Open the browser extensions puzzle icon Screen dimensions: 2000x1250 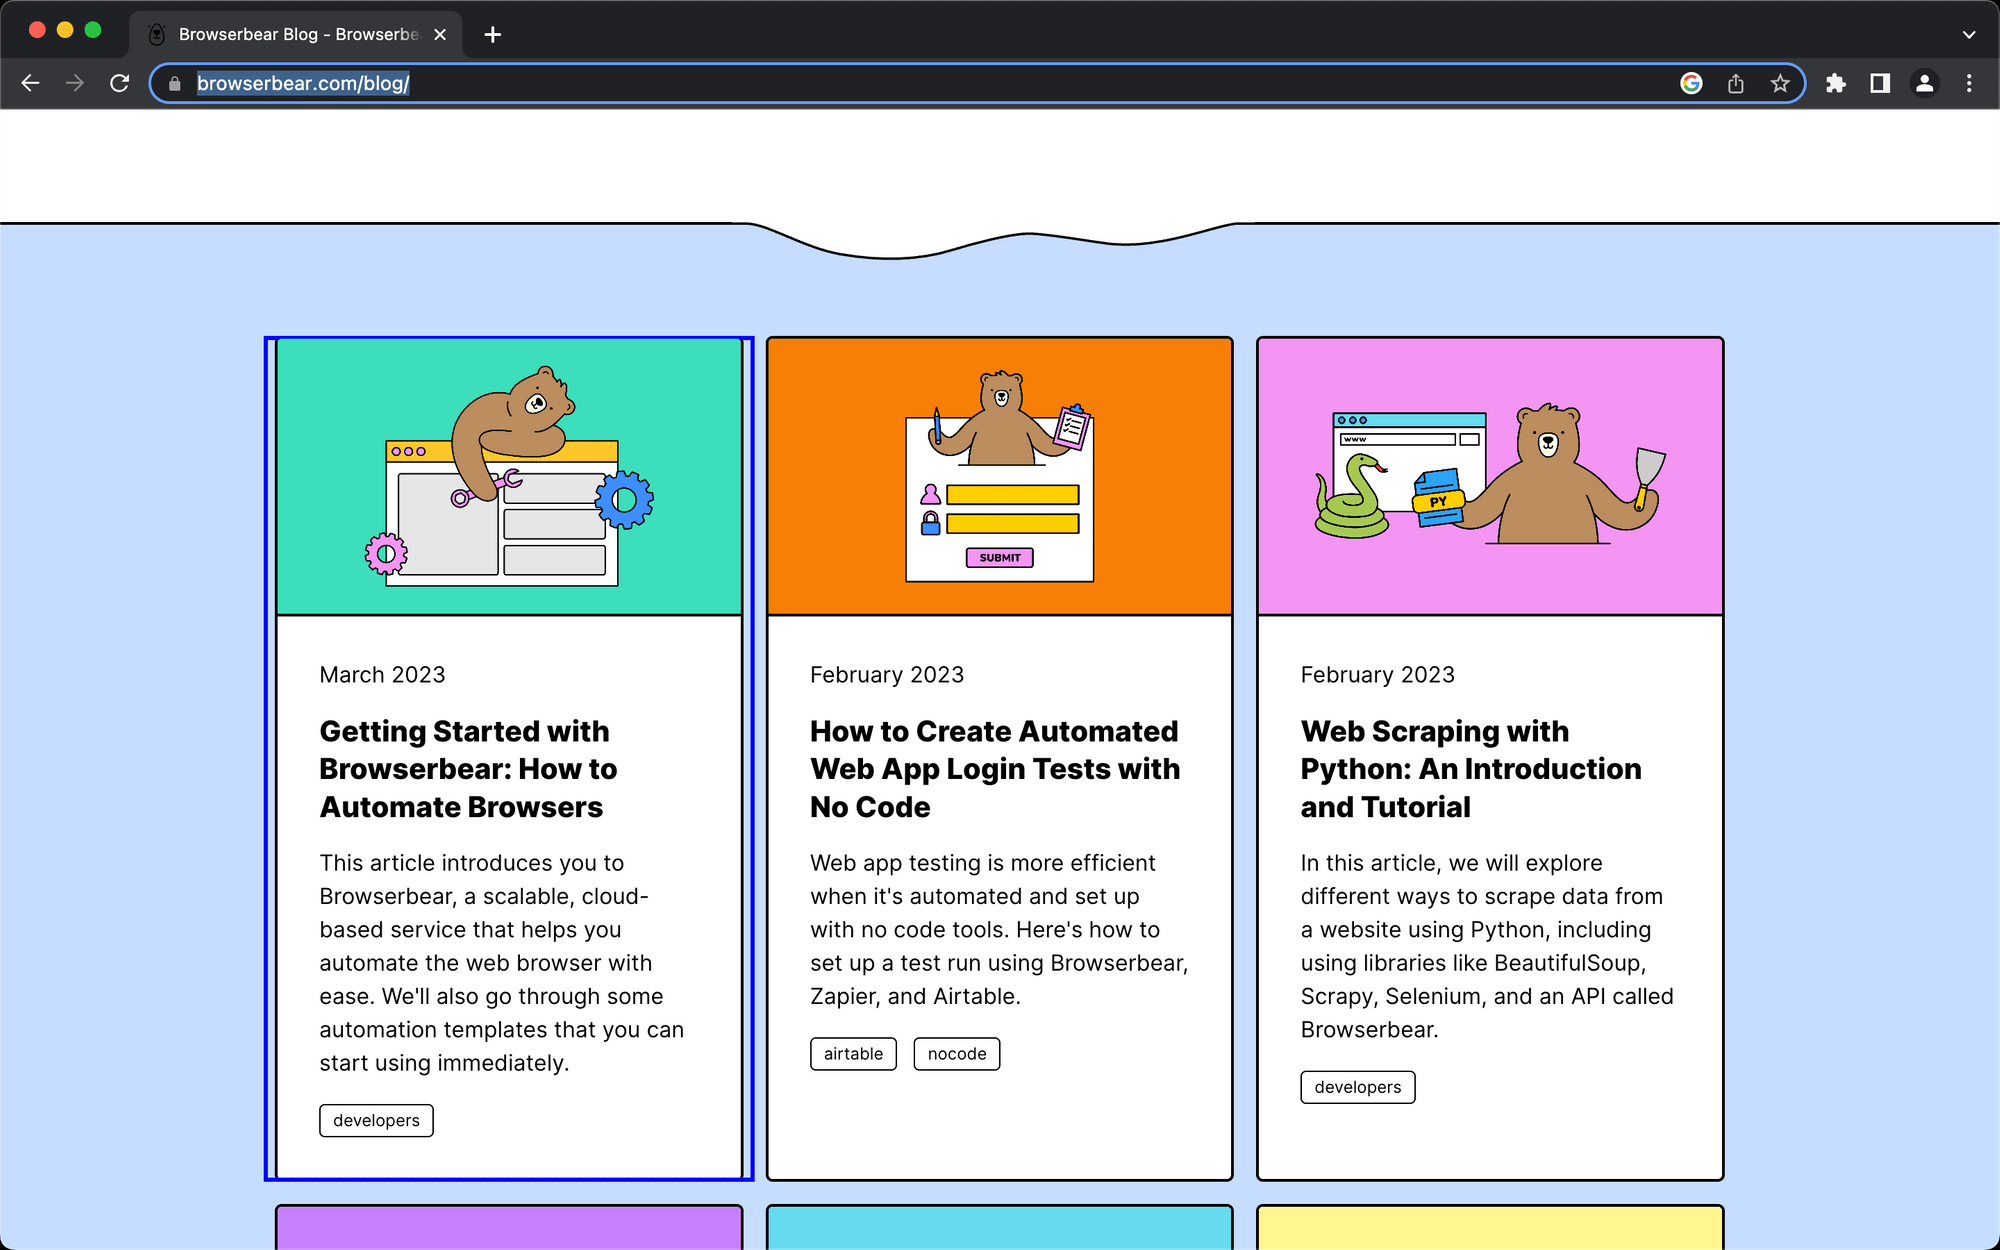(1836, 84)
